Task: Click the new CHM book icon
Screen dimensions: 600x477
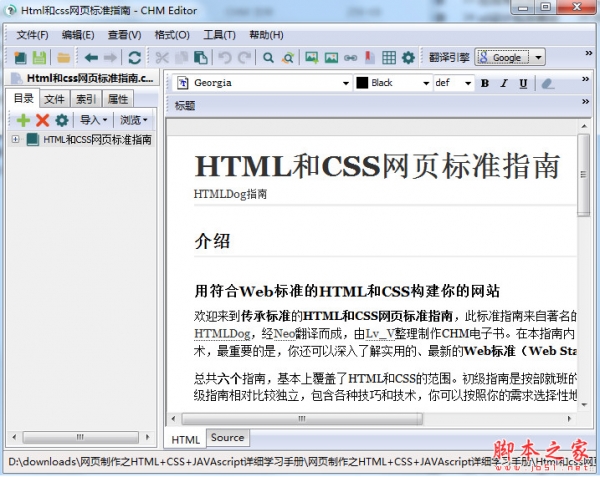Action: (20, 58)
